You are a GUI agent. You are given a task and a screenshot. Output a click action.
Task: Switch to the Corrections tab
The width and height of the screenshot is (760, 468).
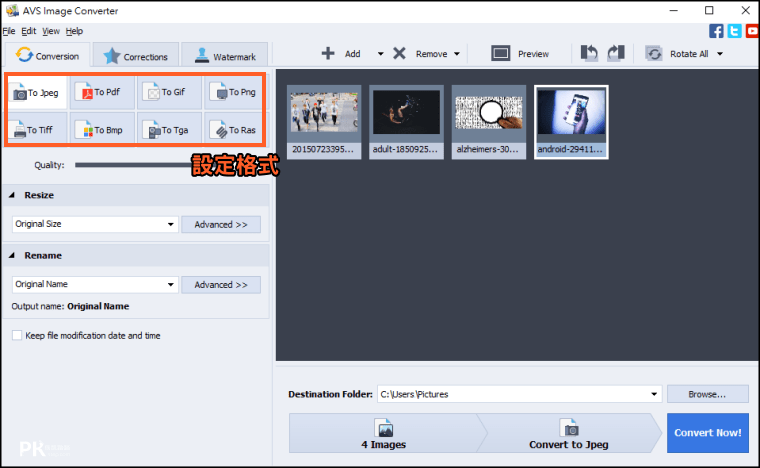click(136, 56)
